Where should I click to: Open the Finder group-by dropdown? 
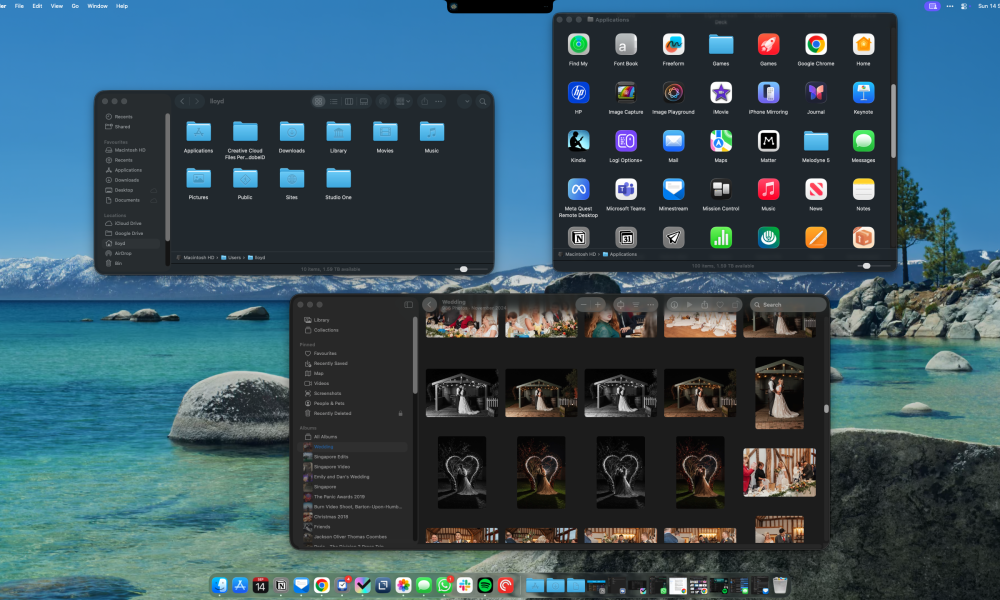tap(403, 101)
